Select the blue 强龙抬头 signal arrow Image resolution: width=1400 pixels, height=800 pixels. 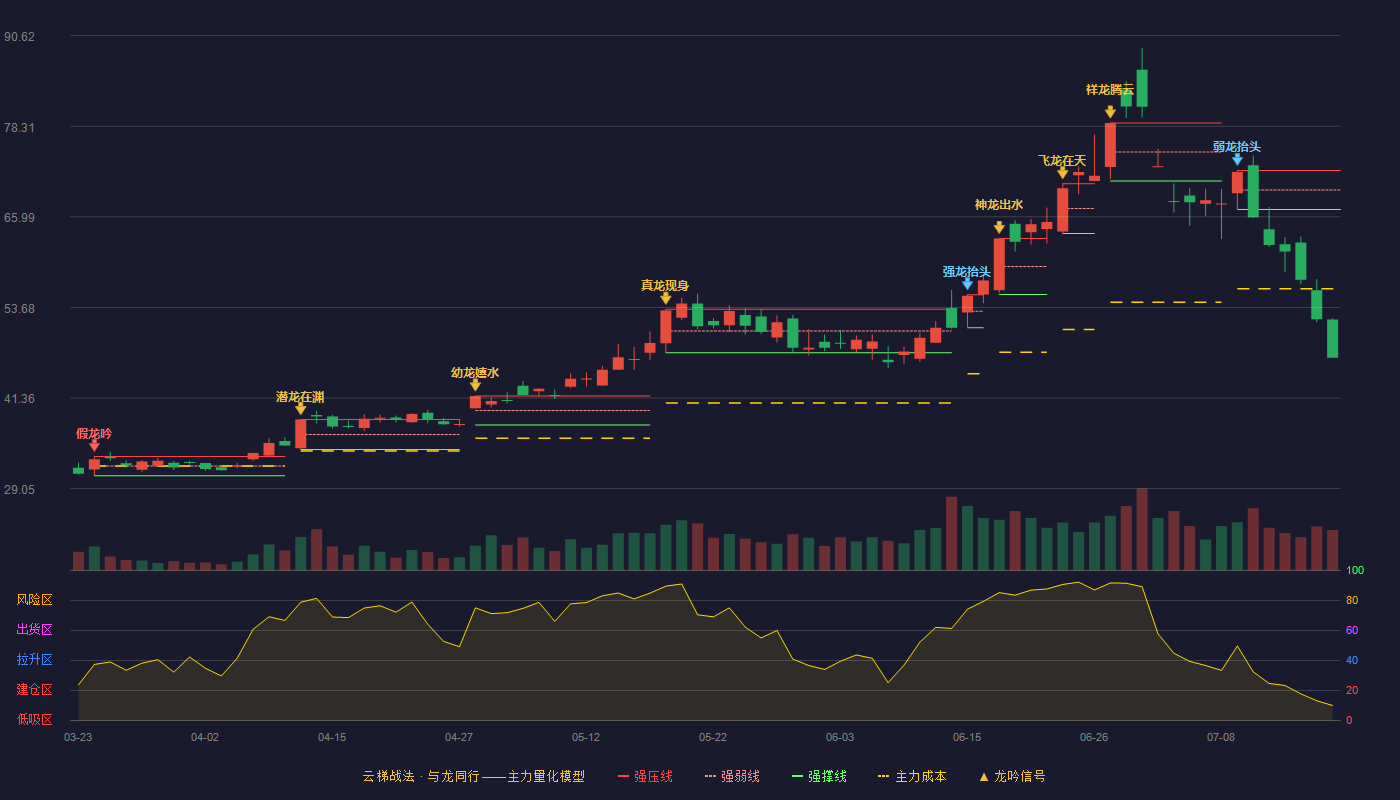tap(967, 284)
